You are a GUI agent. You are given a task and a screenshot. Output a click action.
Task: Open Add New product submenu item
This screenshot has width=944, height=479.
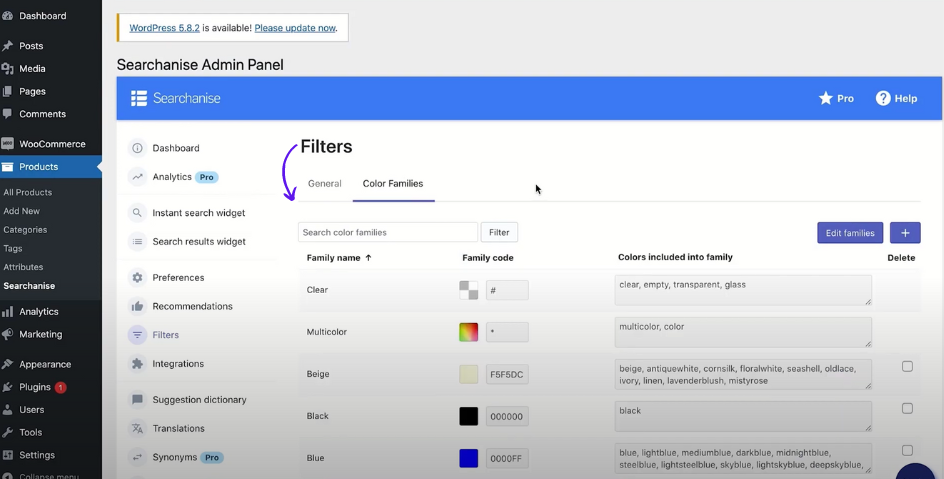(22, 211)
